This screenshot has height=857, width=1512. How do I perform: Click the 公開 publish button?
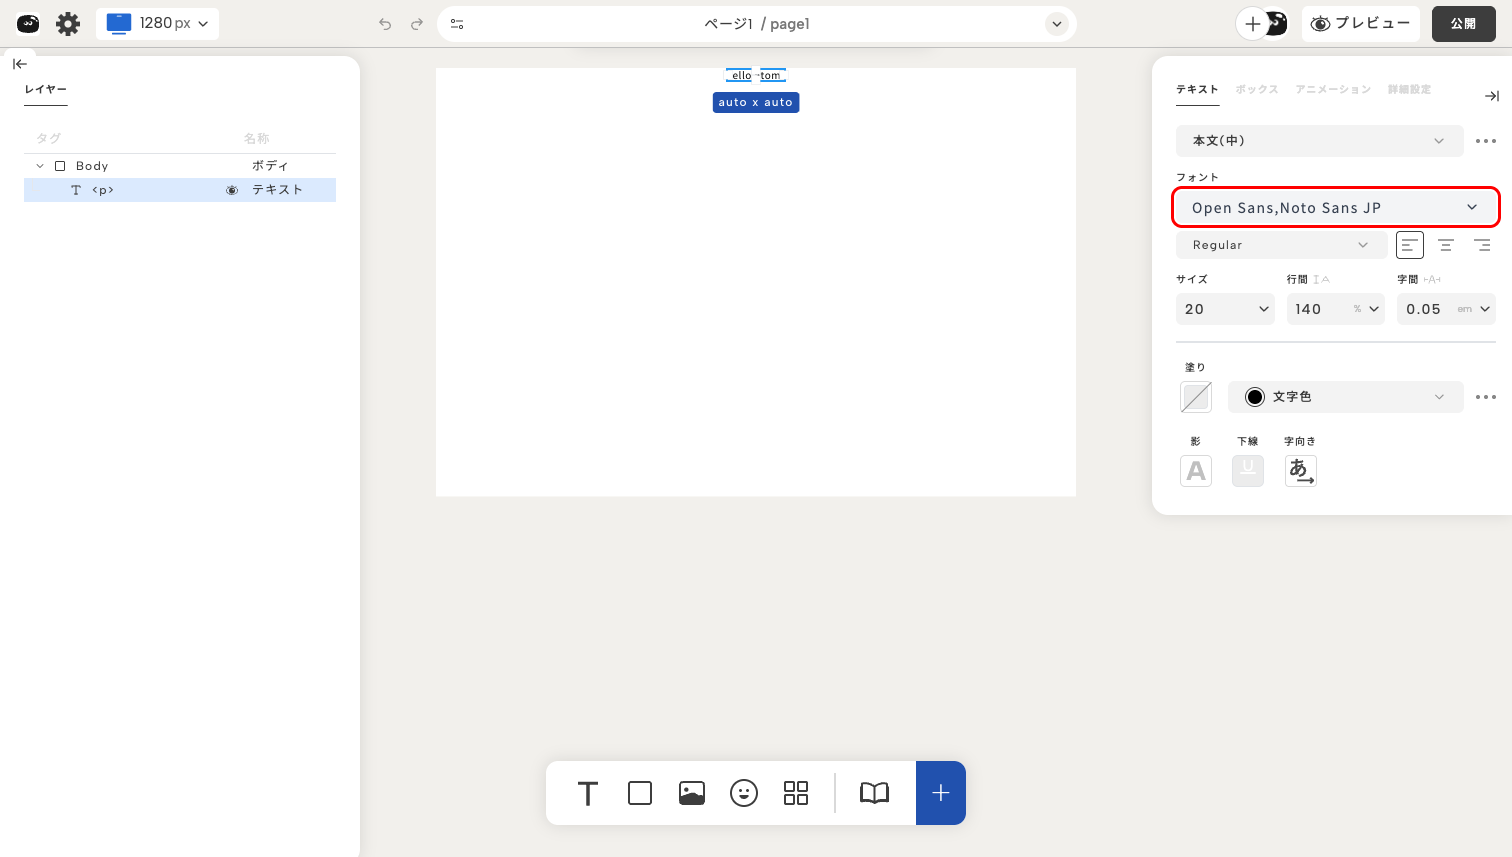click(1463, 24)
